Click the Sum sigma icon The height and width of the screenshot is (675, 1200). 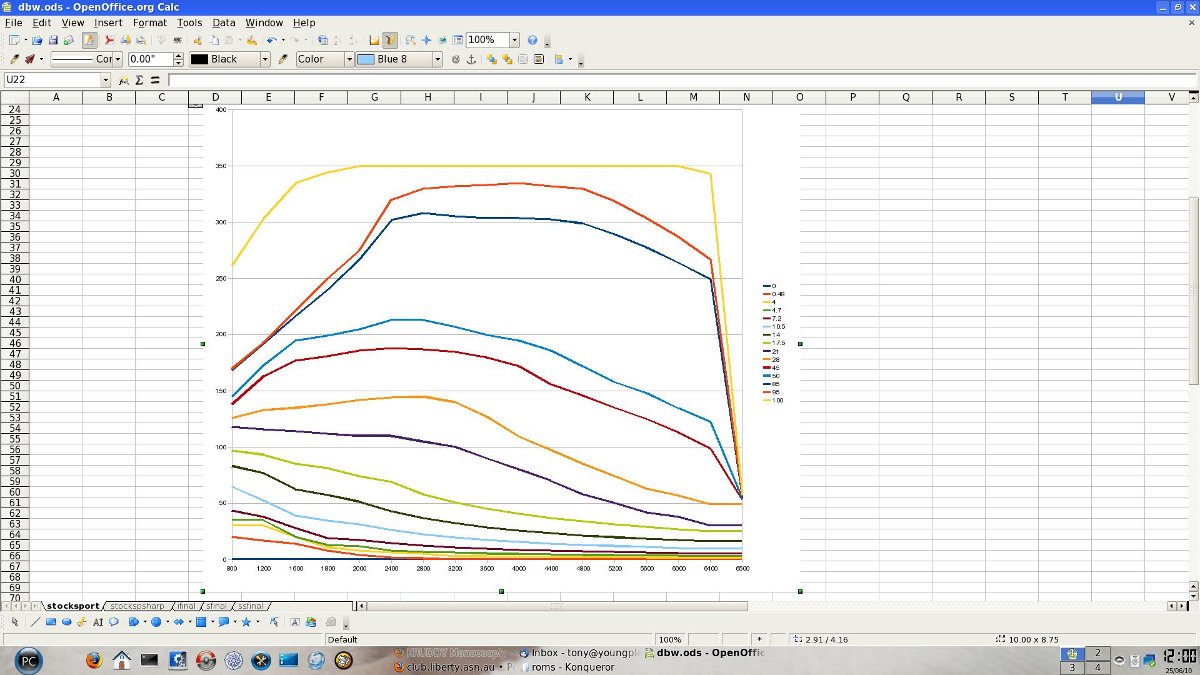coord(139,80)
